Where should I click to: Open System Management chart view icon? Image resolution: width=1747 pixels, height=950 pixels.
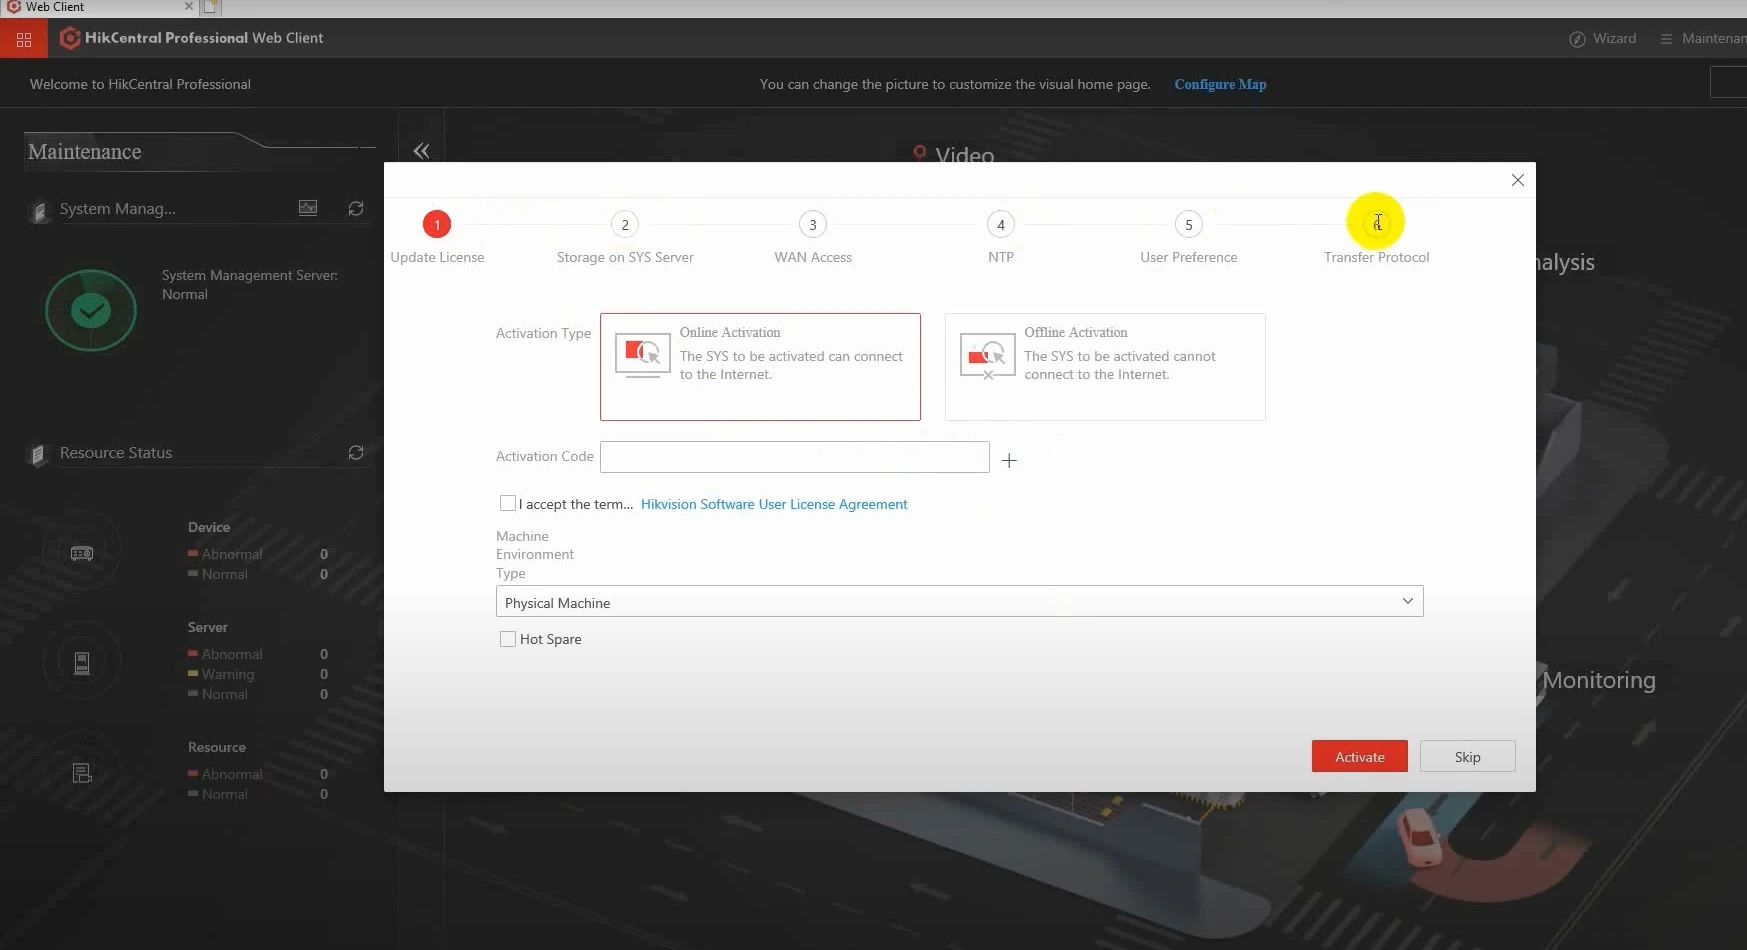coord(308,208)
